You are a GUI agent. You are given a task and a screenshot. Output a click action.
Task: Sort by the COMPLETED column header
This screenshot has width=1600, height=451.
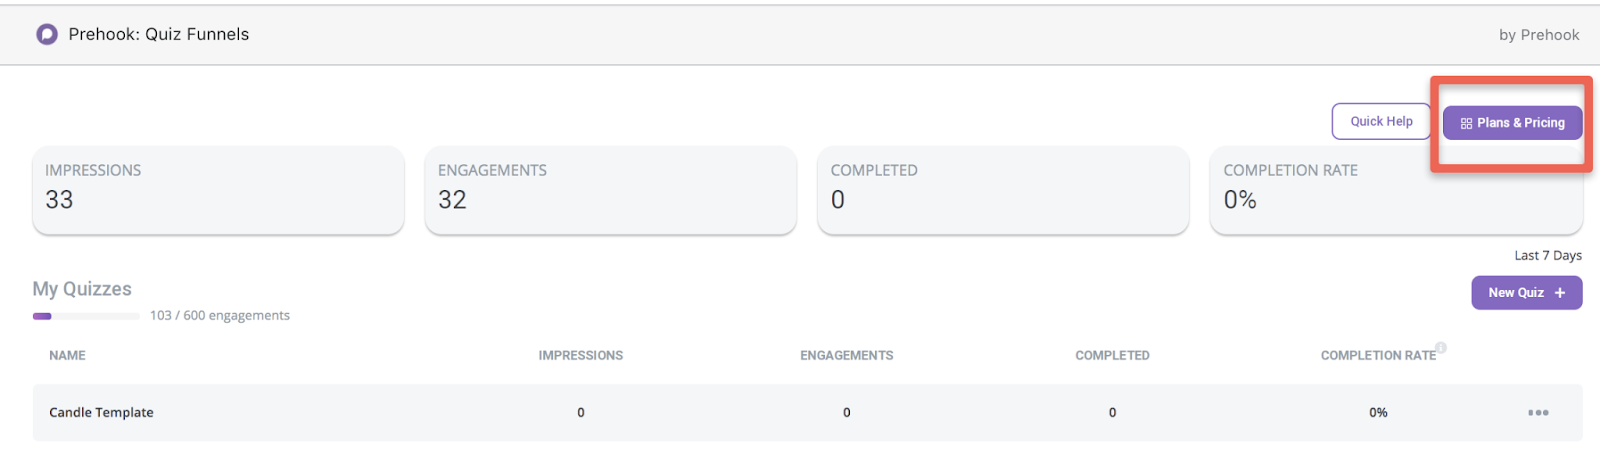1112,355
